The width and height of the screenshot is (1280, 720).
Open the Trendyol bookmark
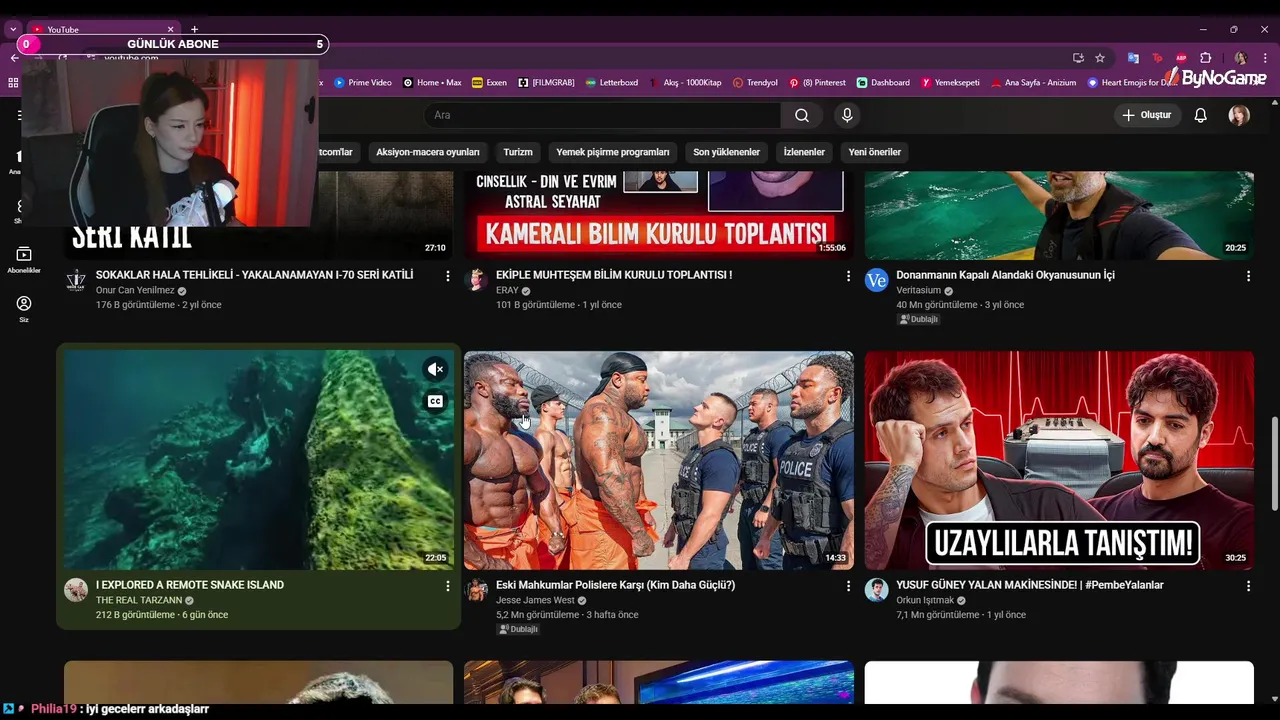point(755,83)
